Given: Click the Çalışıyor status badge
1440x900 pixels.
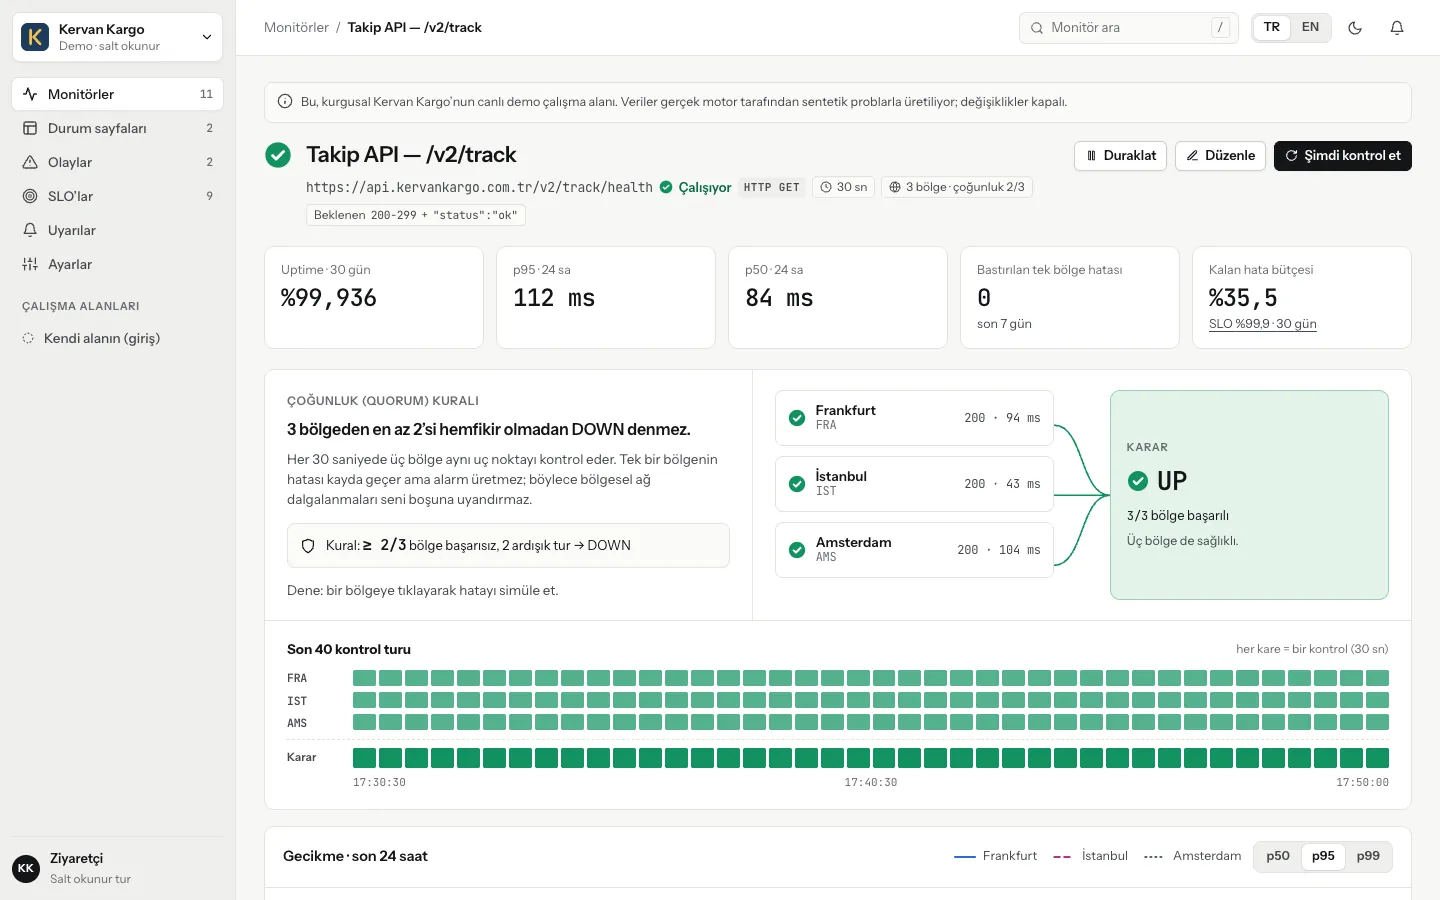Looking at the screenshot, I should [695, 187].
